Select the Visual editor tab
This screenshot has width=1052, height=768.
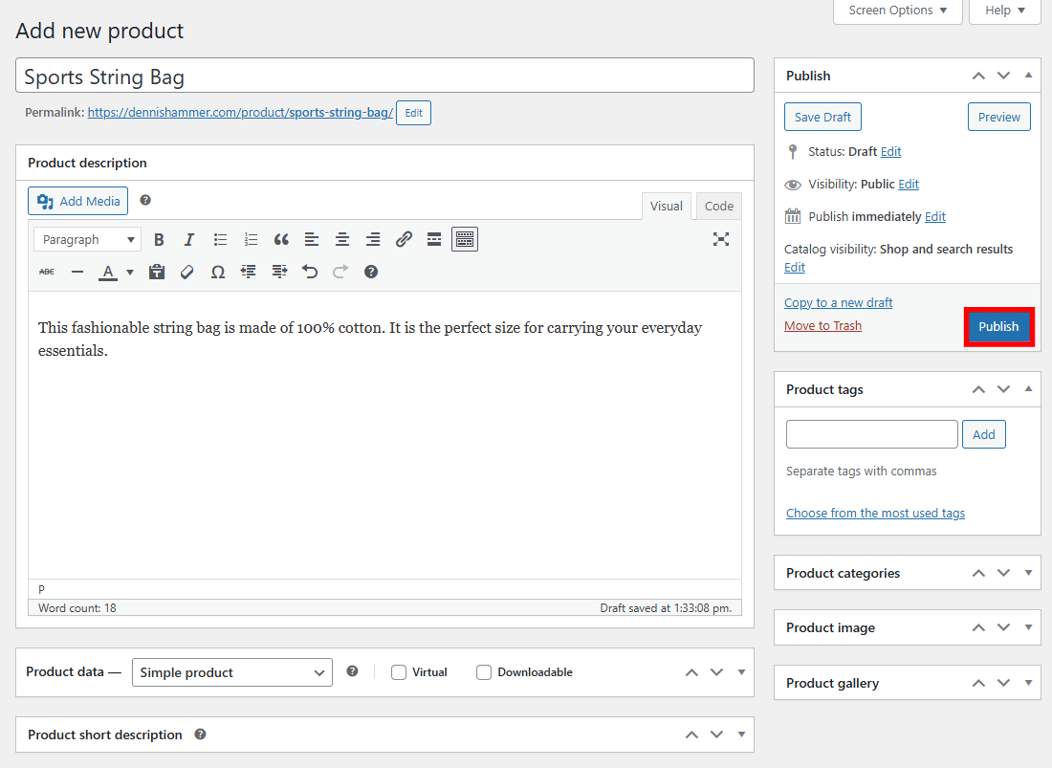click(x=666, y=205)
